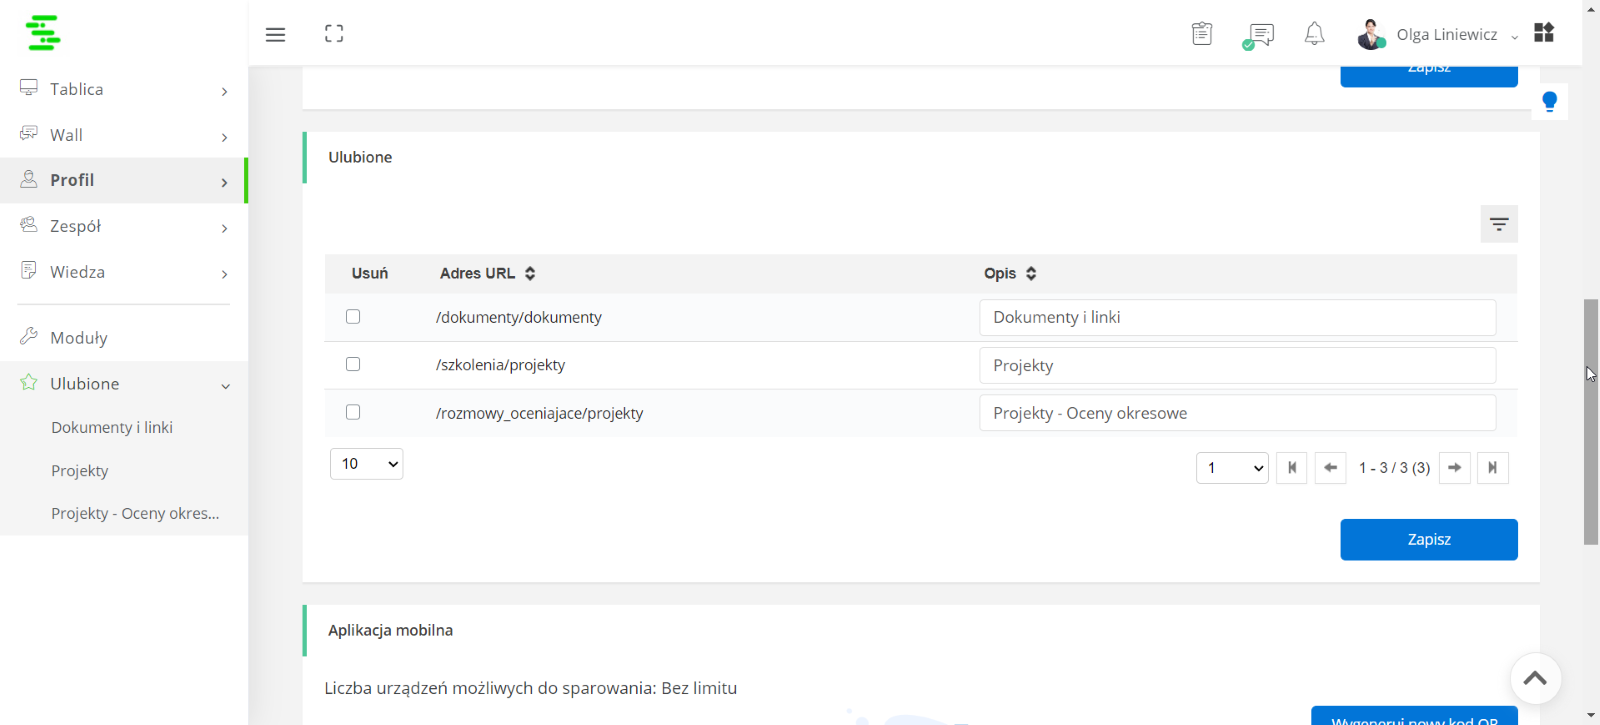Toggle the hamburger sidebar menu
This screenshot has height=725, width=1600.
(275, 34)
